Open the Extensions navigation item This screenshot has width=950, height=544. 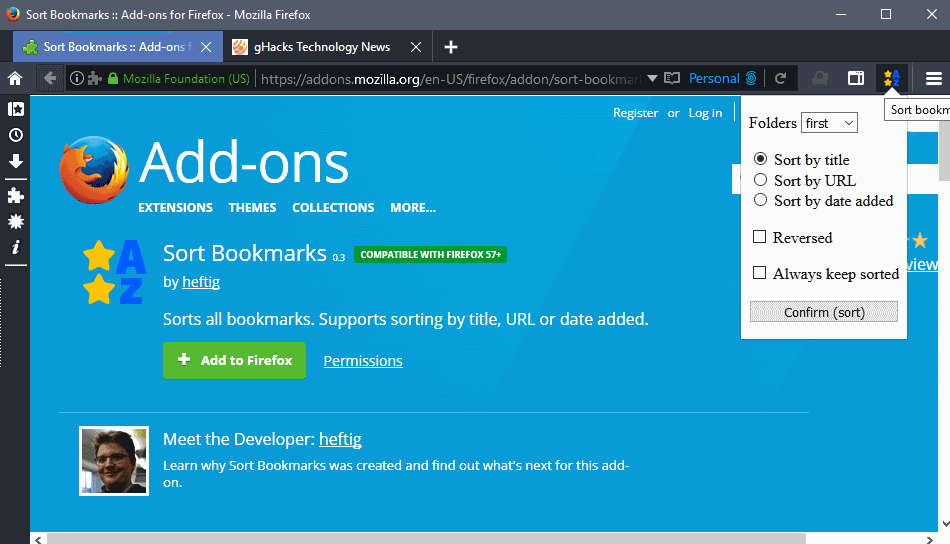[175, 208]
